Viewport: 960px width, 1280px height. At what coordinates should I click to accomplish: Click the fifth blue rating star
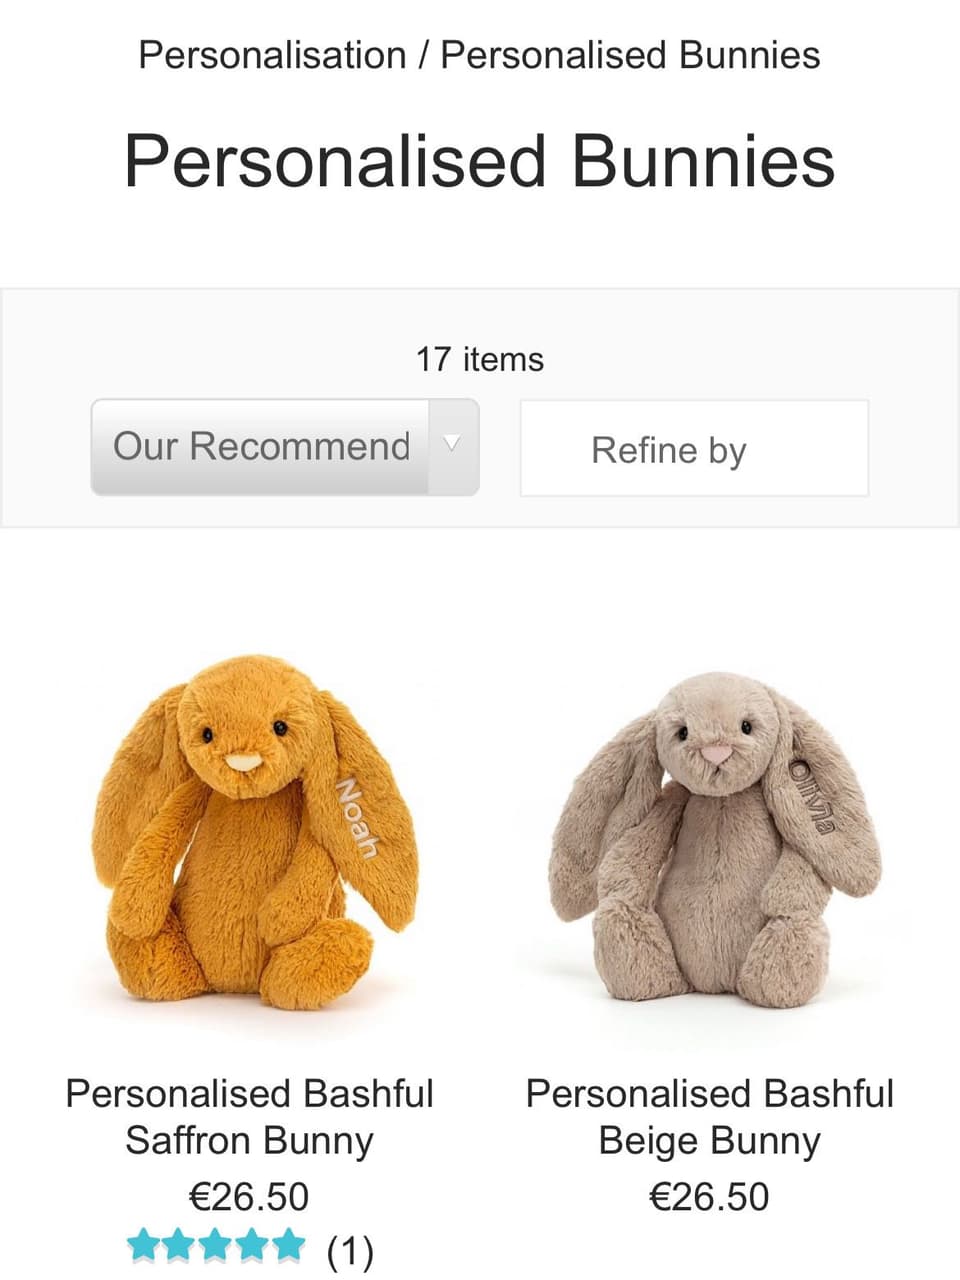(288, 1246)
